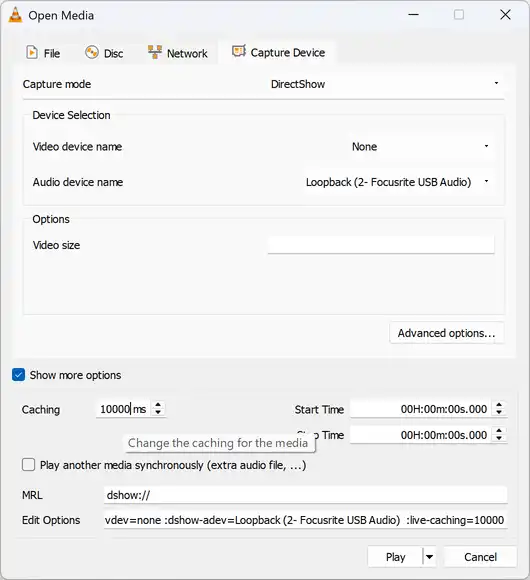Open Advanced options dialog
The image size is (530, 580).
(446, 333)
